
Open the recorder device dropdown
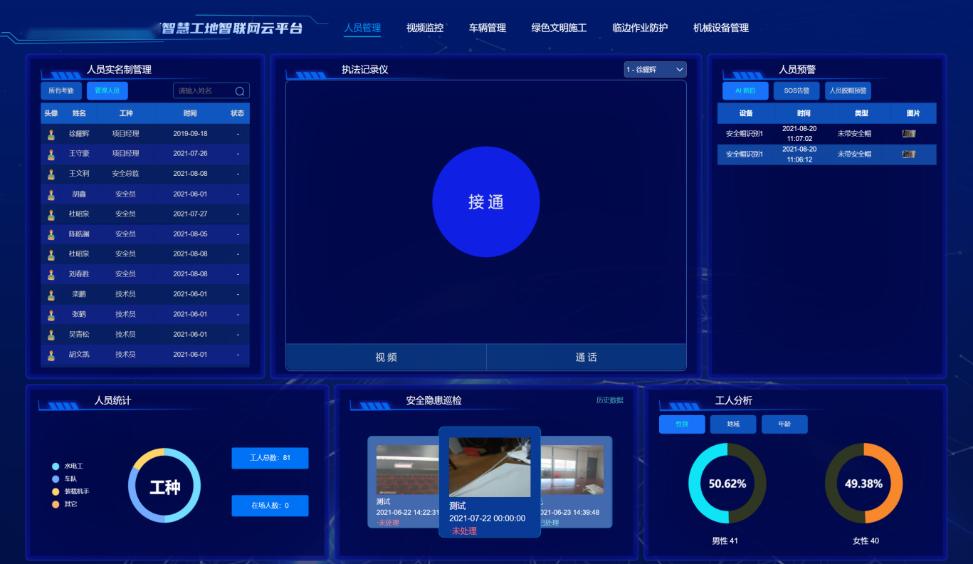pyautogui.click(x=655, y=69)
